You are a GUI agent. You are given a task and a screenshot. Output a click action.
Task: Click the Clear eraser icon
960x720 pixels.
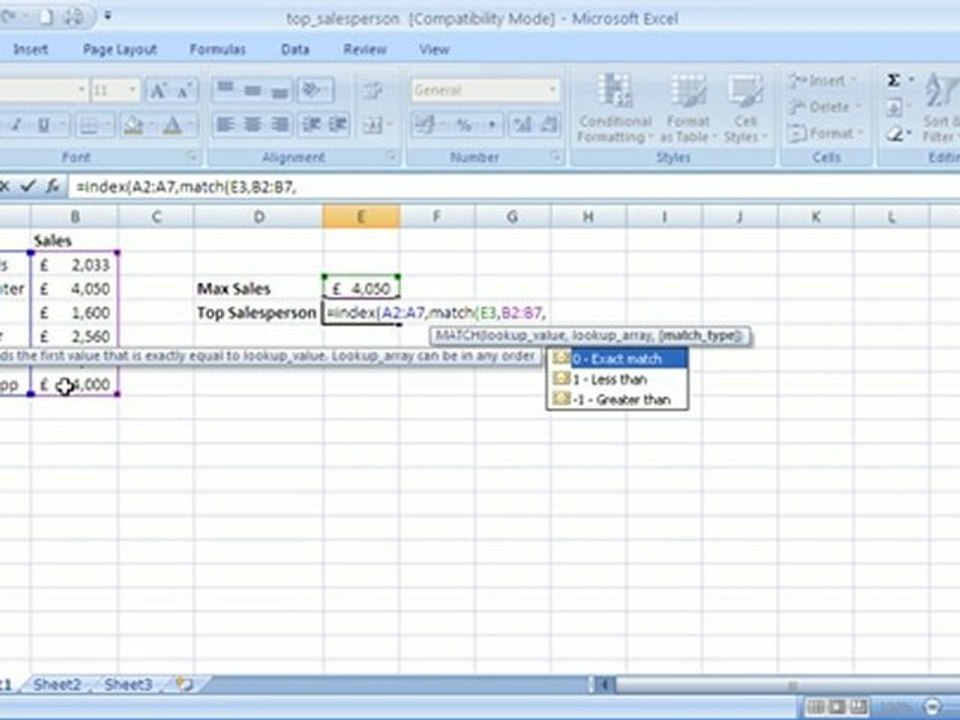tap(894, 133)
